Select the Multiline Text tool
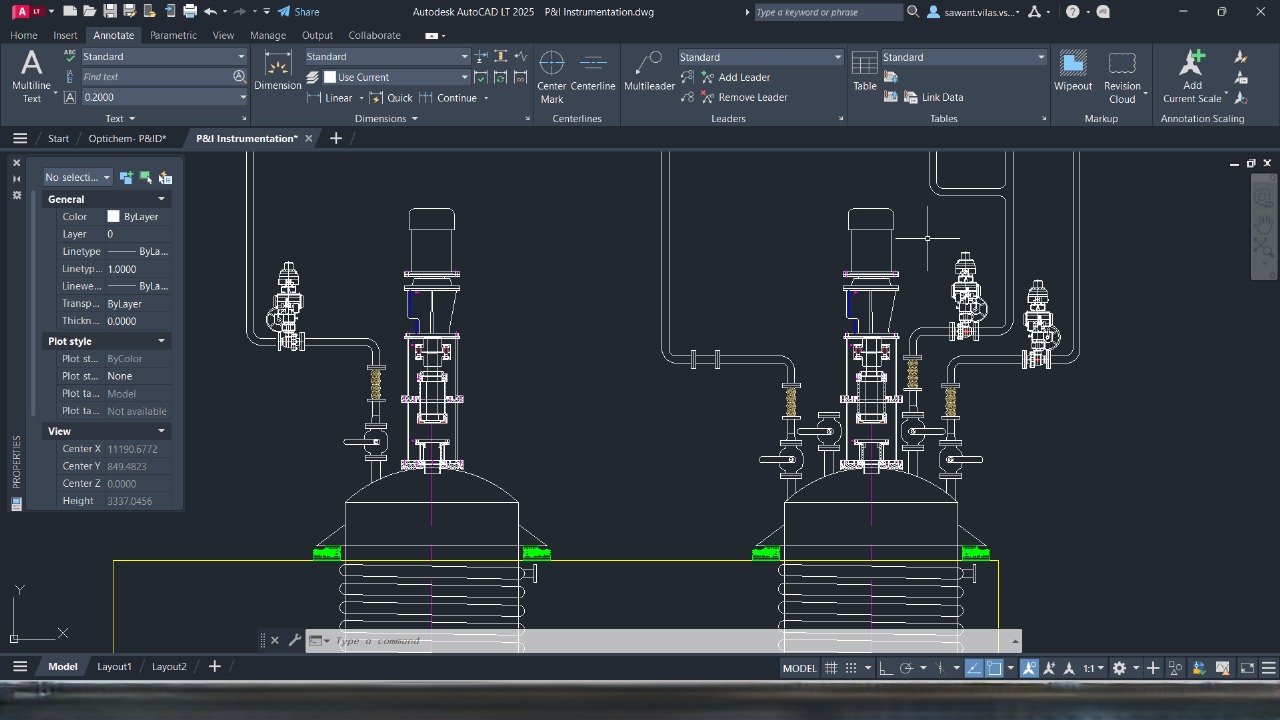 coord(31,76)
